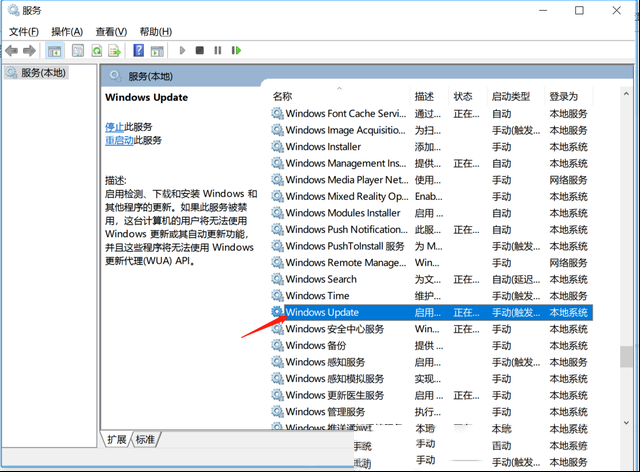The image size is (640, 472).
Task: Select the Windows Search service
Action: [431, 279]
